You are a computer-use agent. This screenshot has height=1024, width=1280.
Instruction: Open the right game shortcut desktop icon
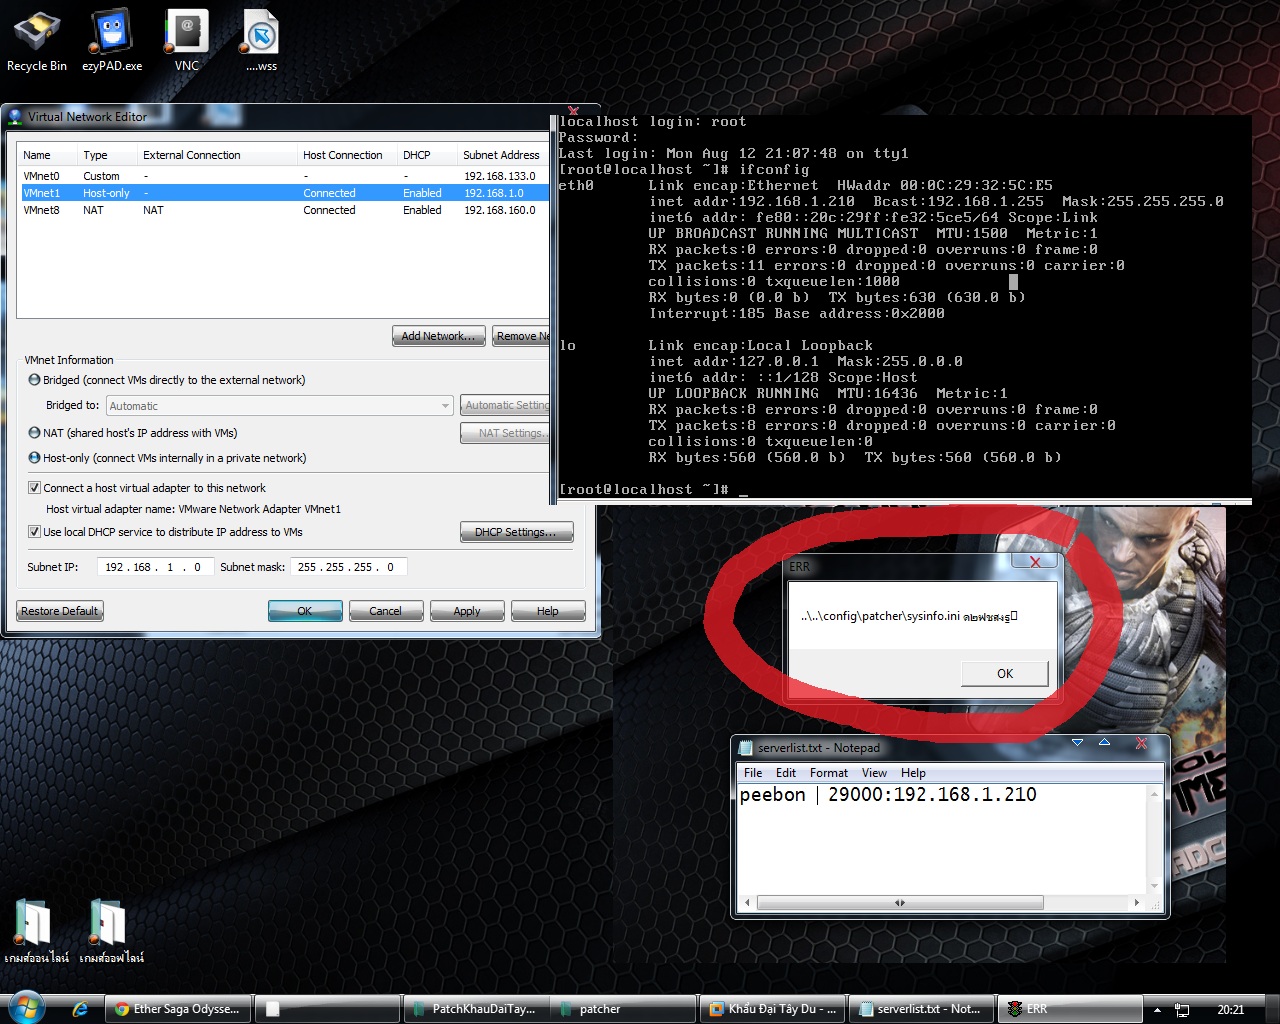[111, 931]
